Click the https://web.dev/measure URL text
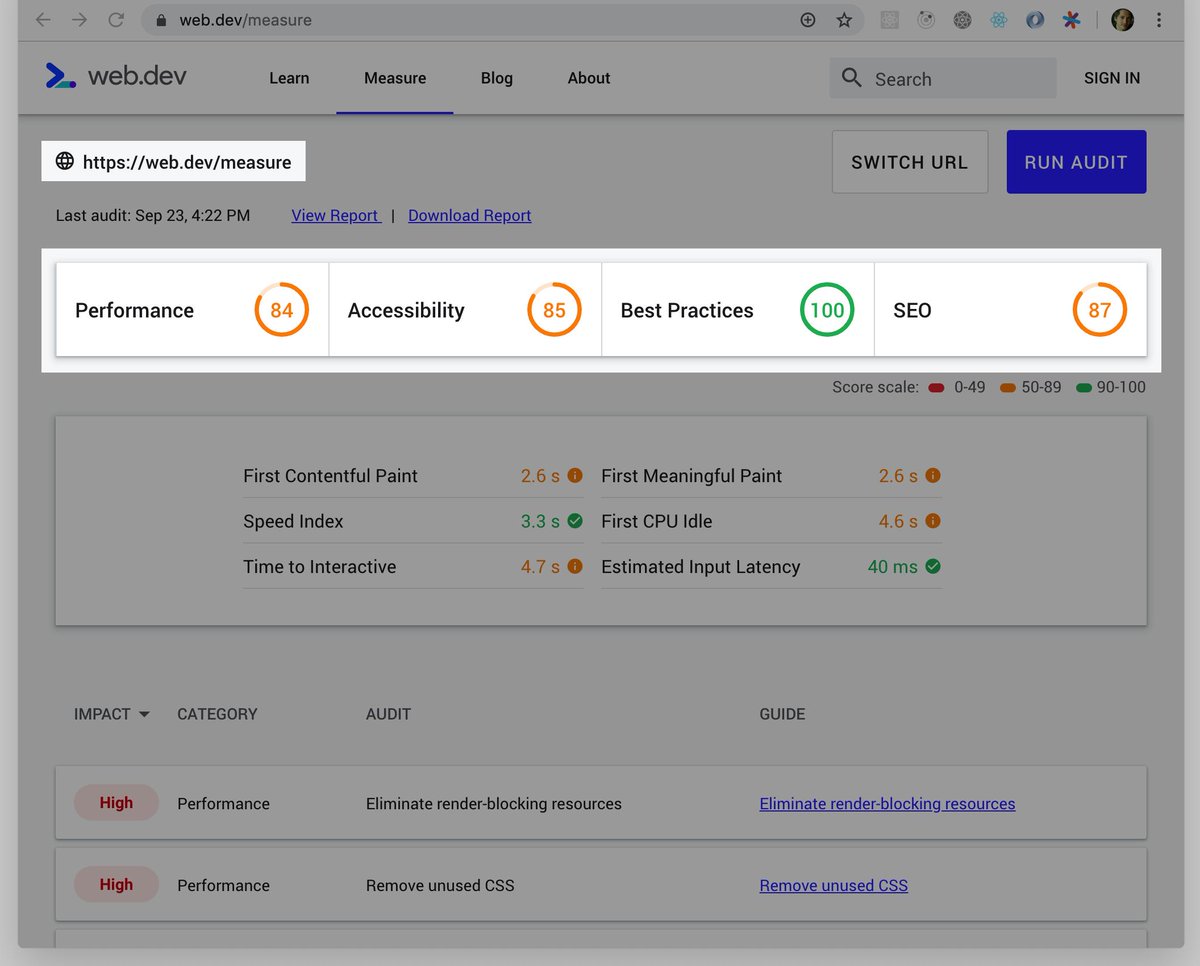The height and width of the screenshot is (966, 1200). coord(187,162)
